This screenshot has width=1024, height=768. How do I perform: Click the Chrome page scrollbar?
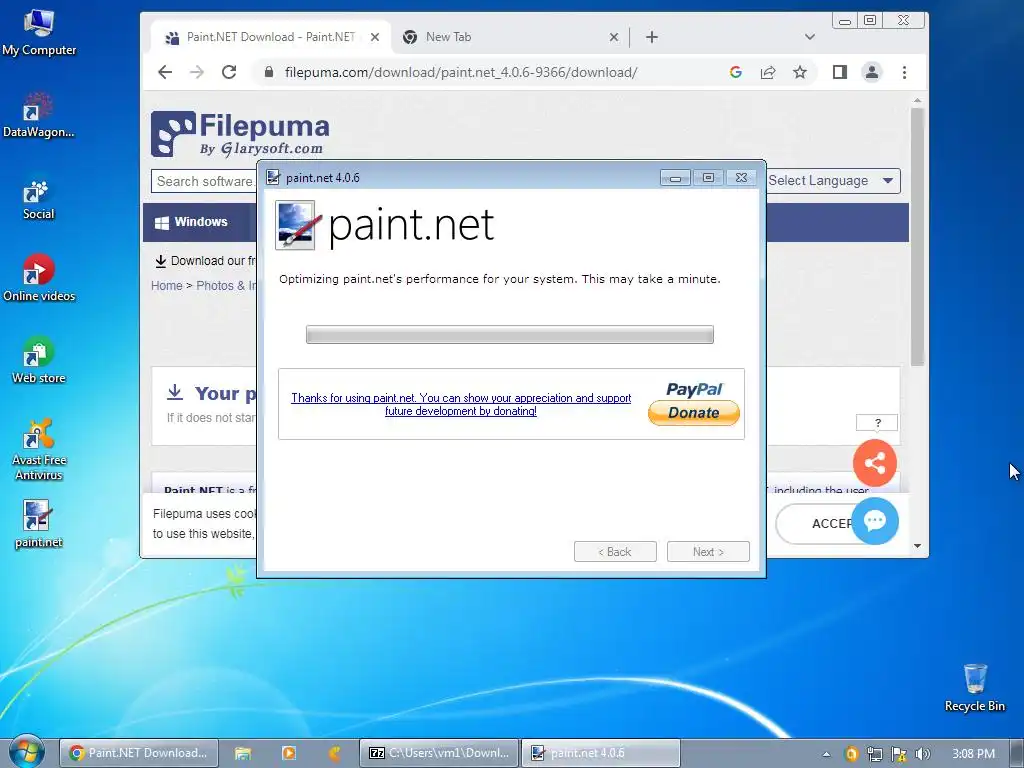(917, 236)
